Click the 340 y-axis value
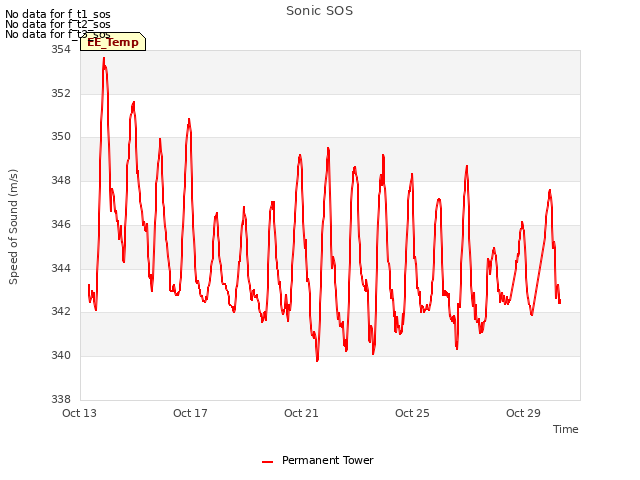Viewport: 640px width, 480px height. click(x=61, y=356)
